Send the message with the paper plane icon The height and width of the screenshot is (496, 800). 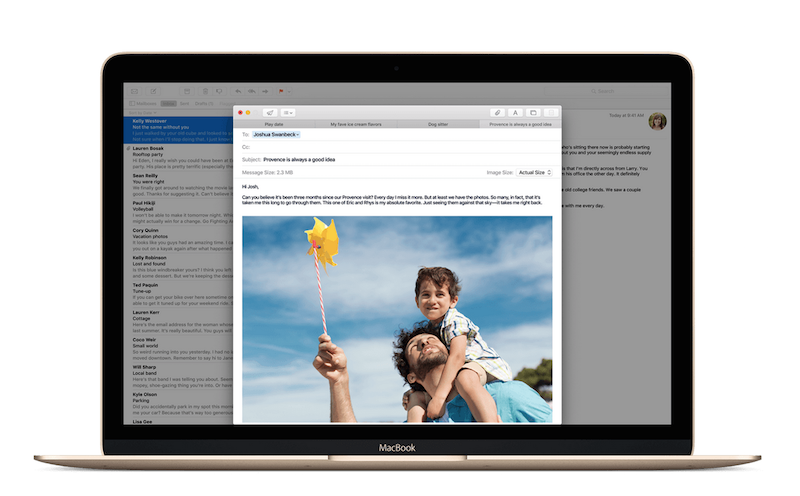(x=271, y=113)
